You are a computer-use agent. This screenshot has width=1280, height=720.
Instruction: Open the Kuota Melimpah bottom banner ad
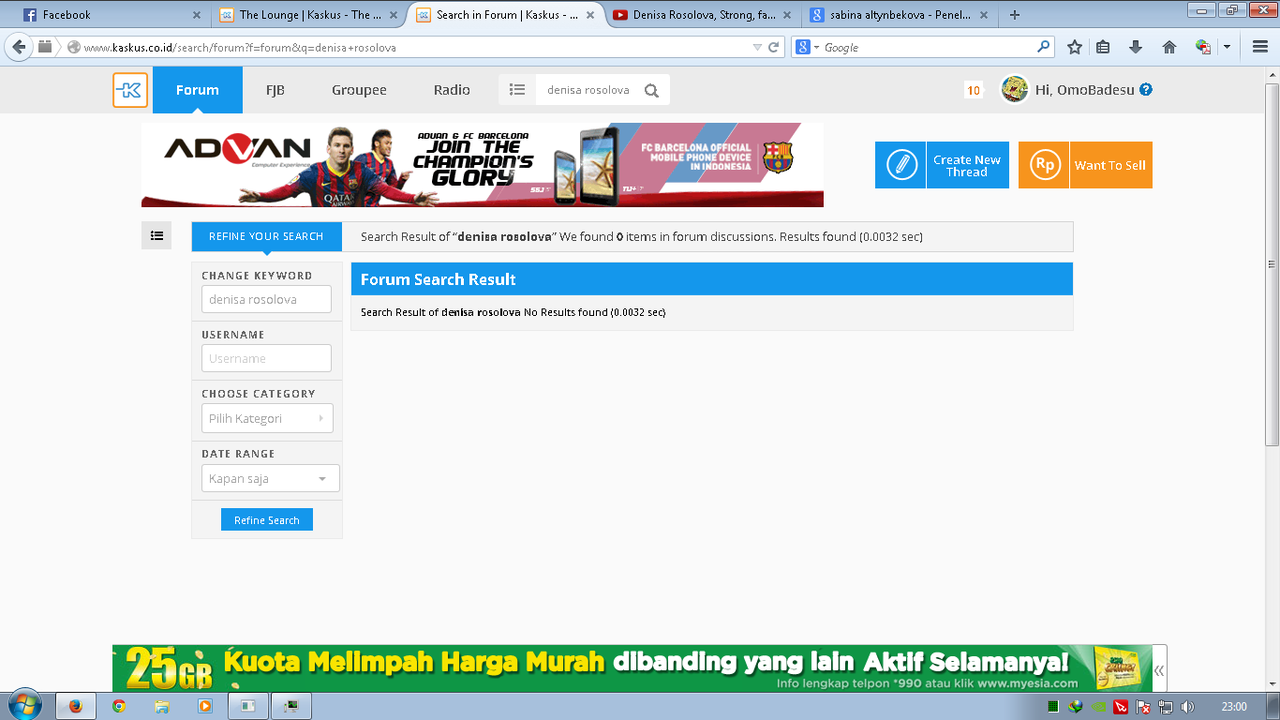tap(632, 669)
